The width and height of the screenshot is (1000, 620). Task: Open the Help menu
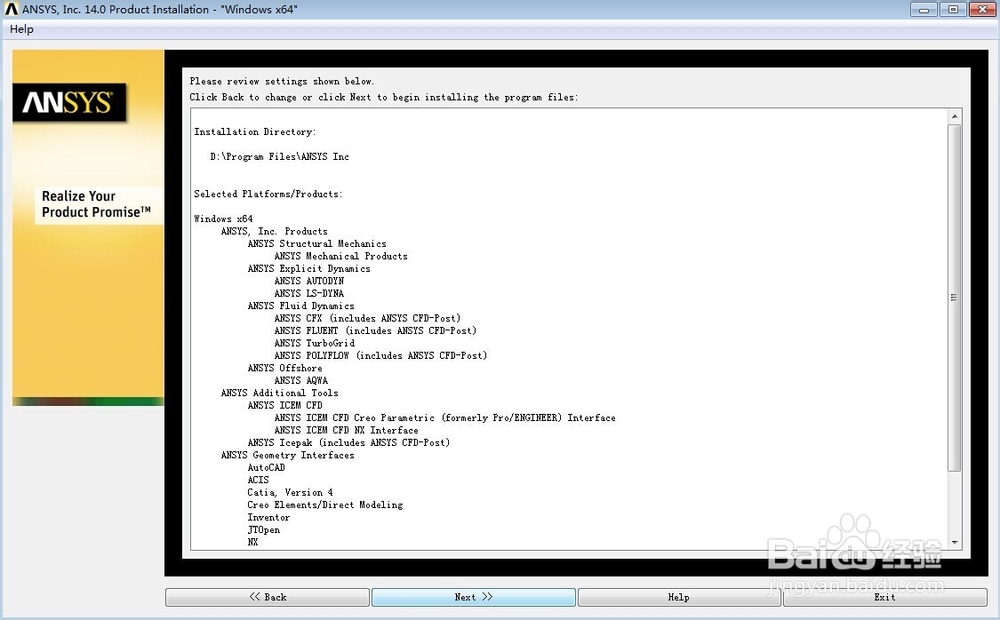click(22, 29)
